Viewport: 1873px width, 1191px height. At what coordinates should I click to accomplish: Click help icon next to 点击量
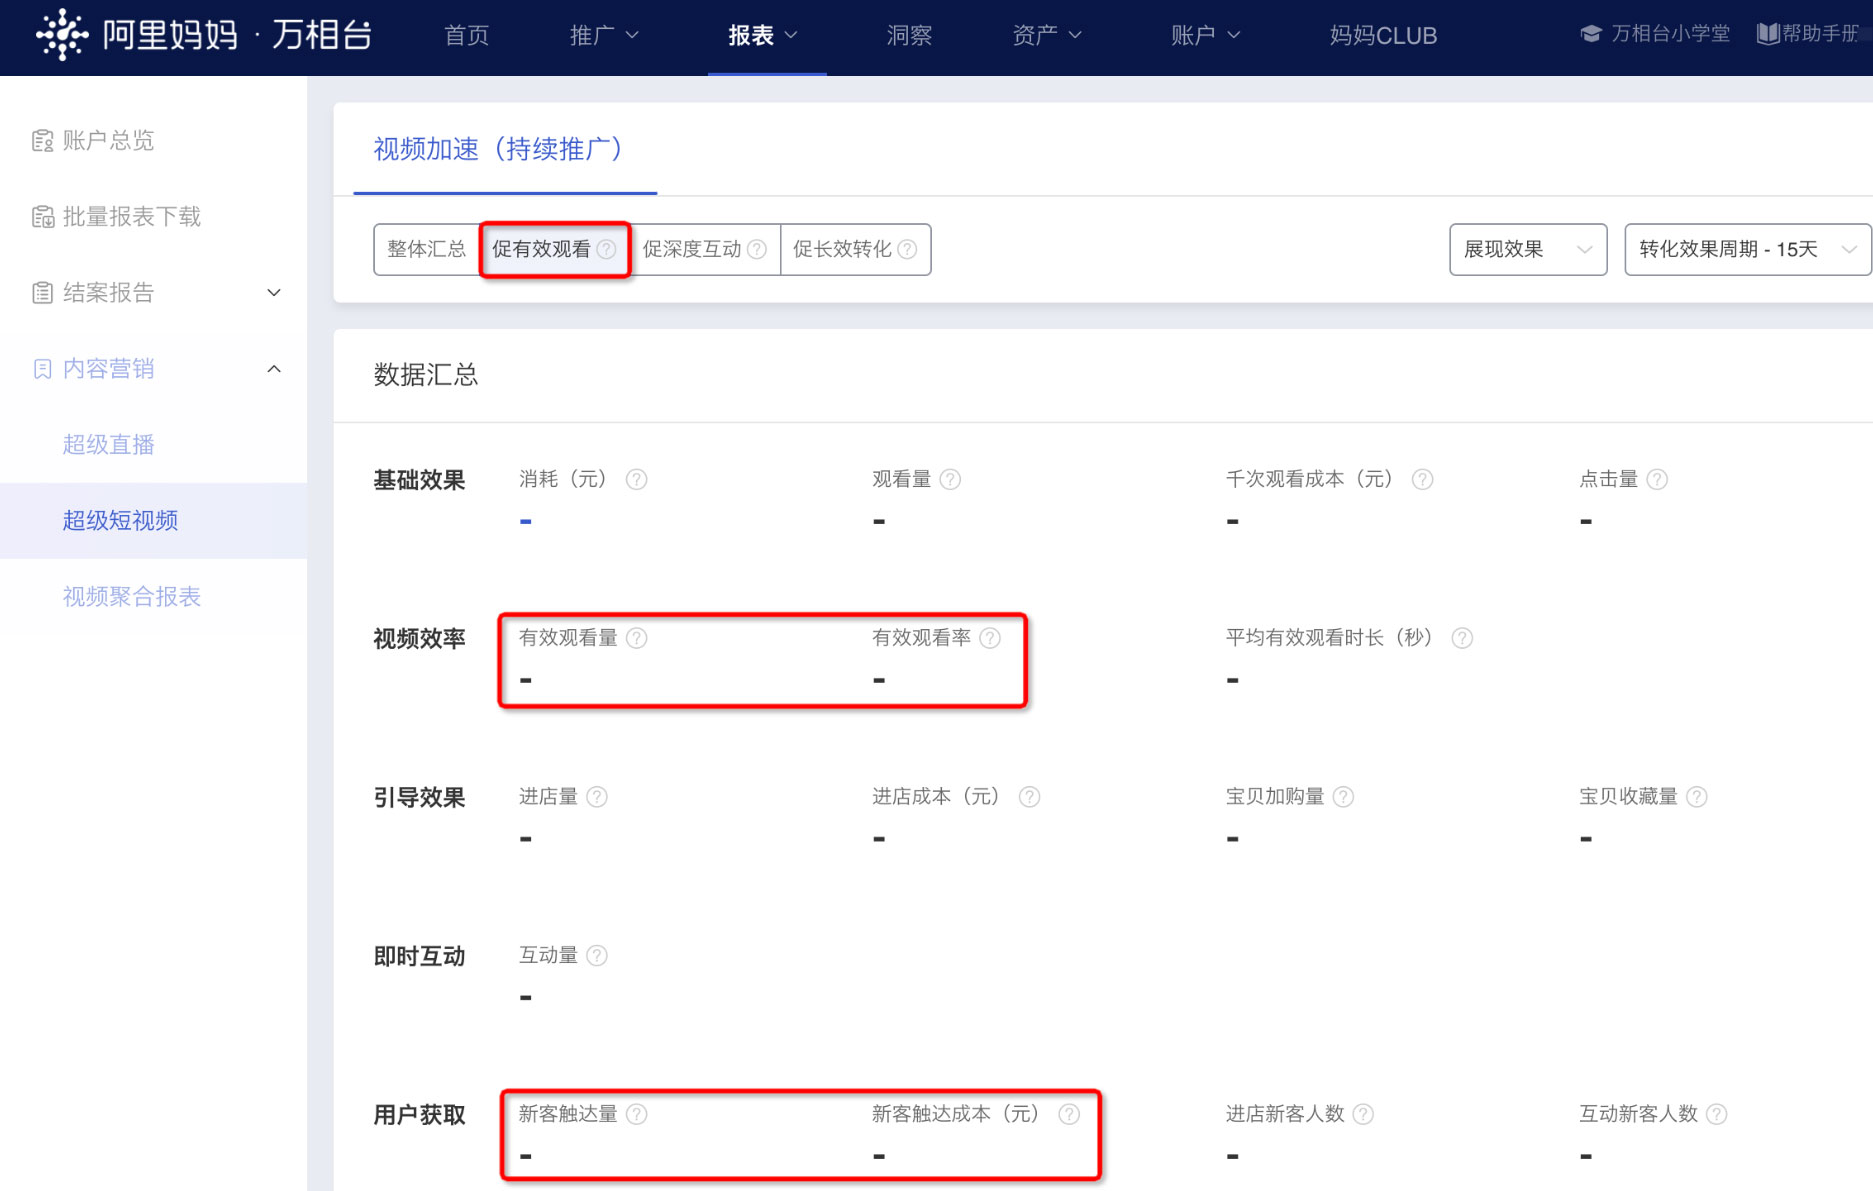(x=1657, y=479)
